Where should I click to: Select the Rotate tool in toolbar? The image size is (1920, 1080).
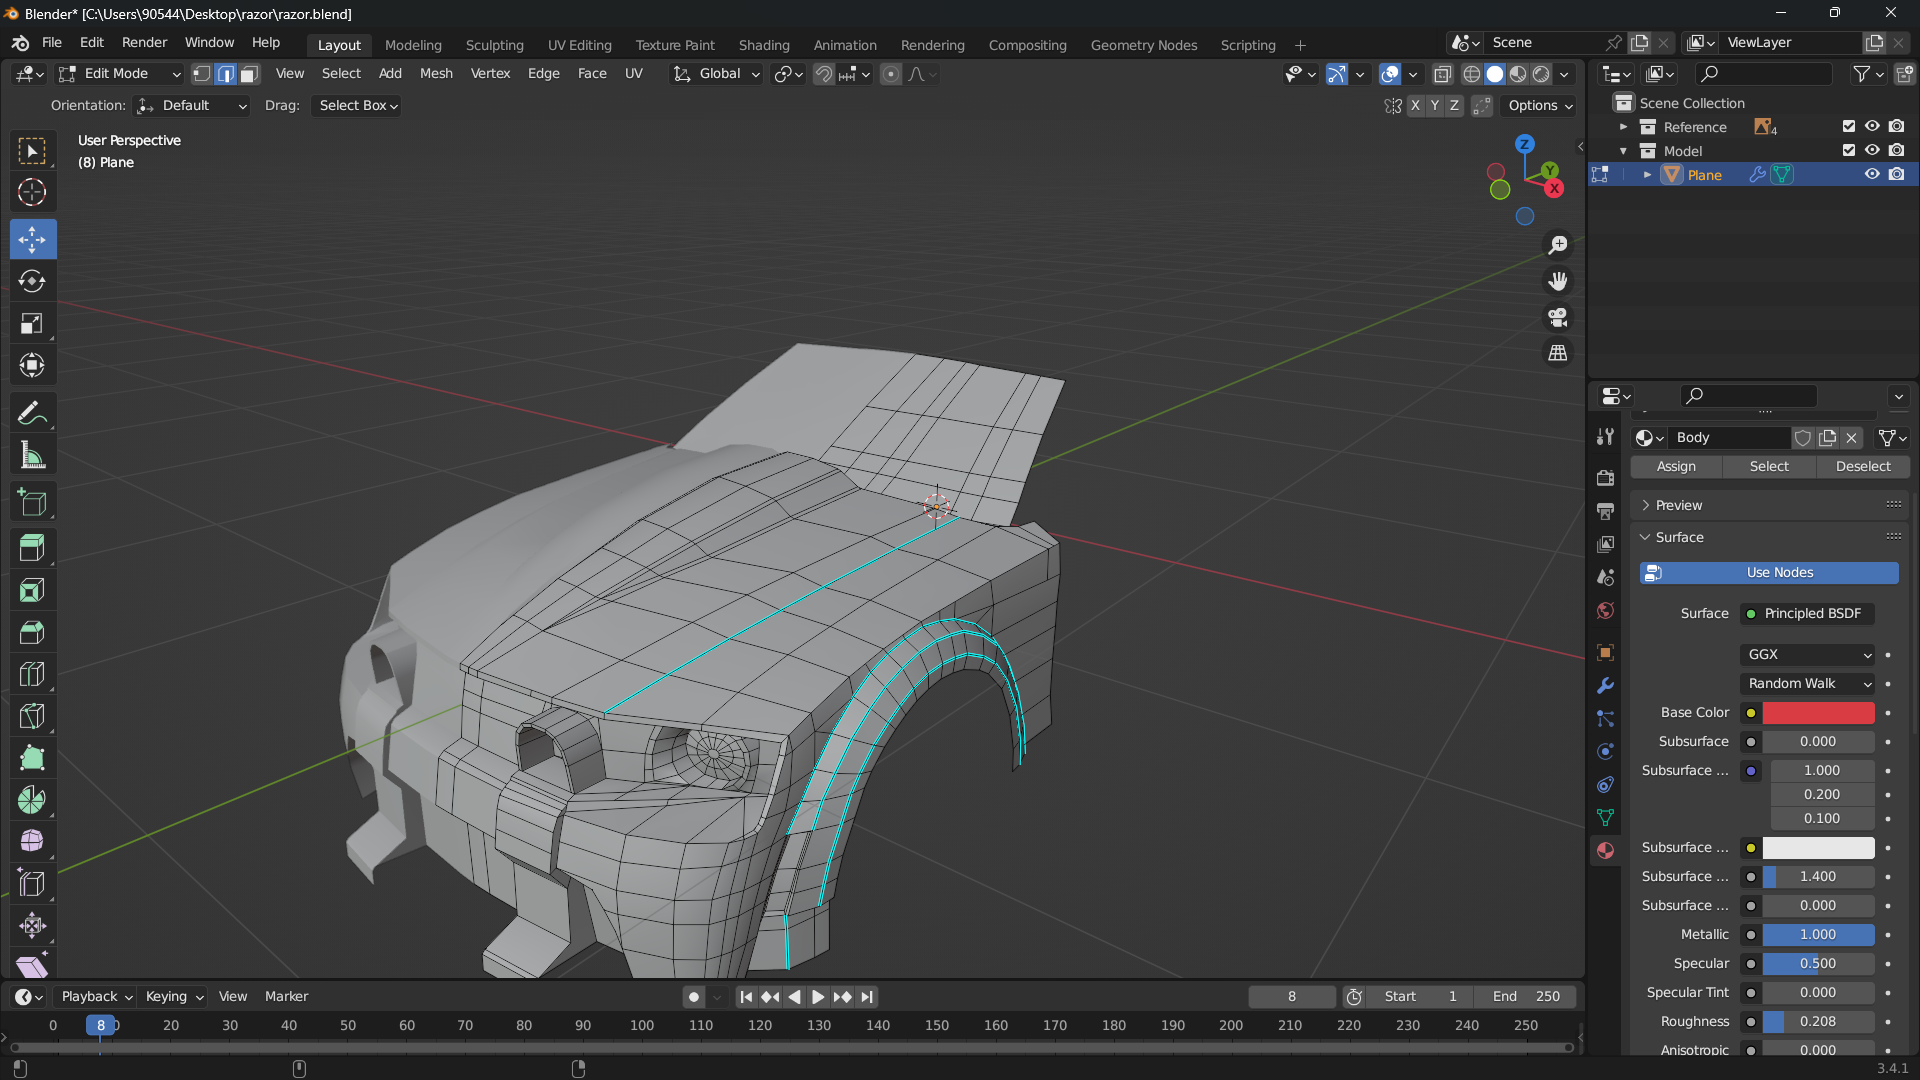[32, 281]
